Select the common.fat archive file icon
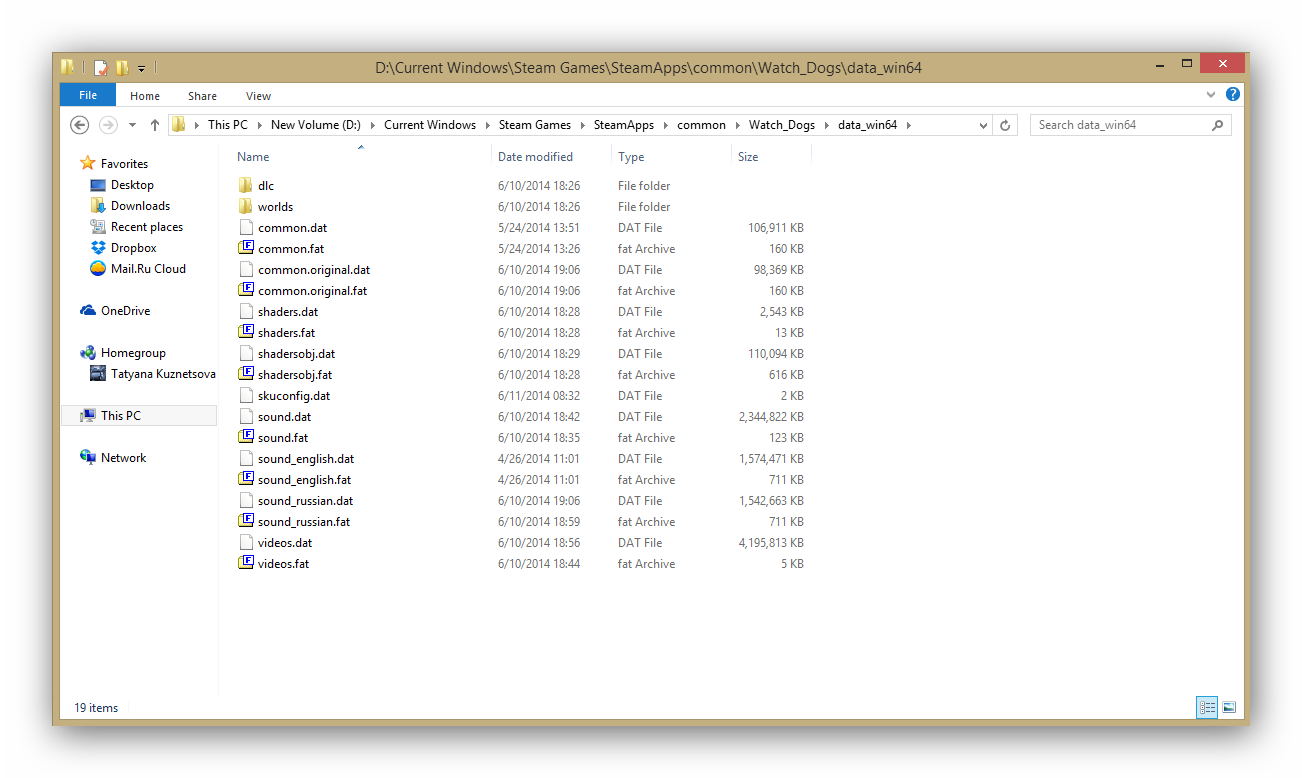This screenshot has height=778, width=1302. pos(246,248)
